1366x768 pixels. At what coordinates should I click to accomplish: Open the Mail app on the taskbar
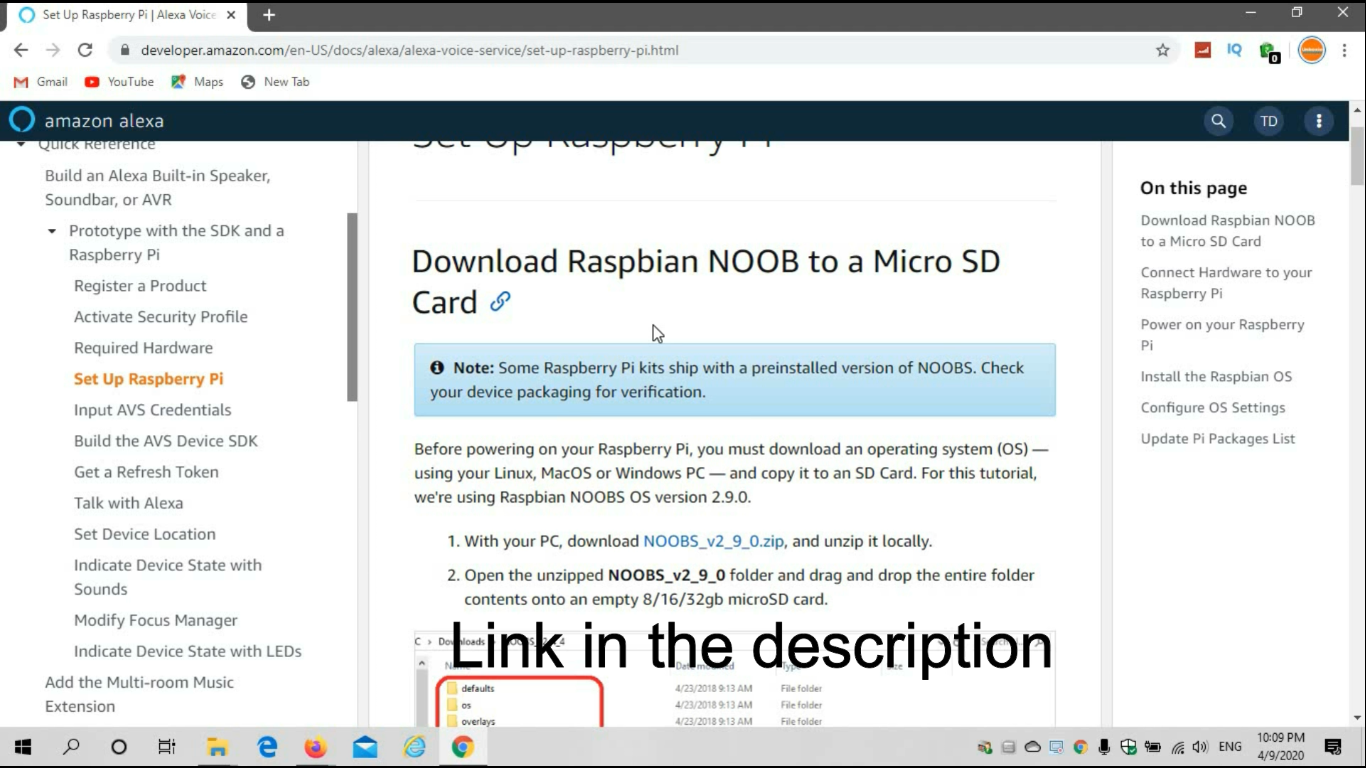pyautogui.click(x=365, y=747)
